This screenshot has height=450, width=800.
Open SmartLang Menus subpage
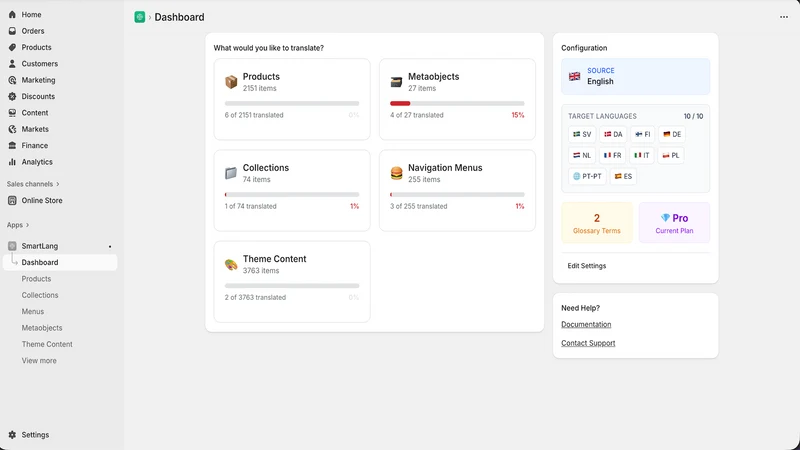33,311
